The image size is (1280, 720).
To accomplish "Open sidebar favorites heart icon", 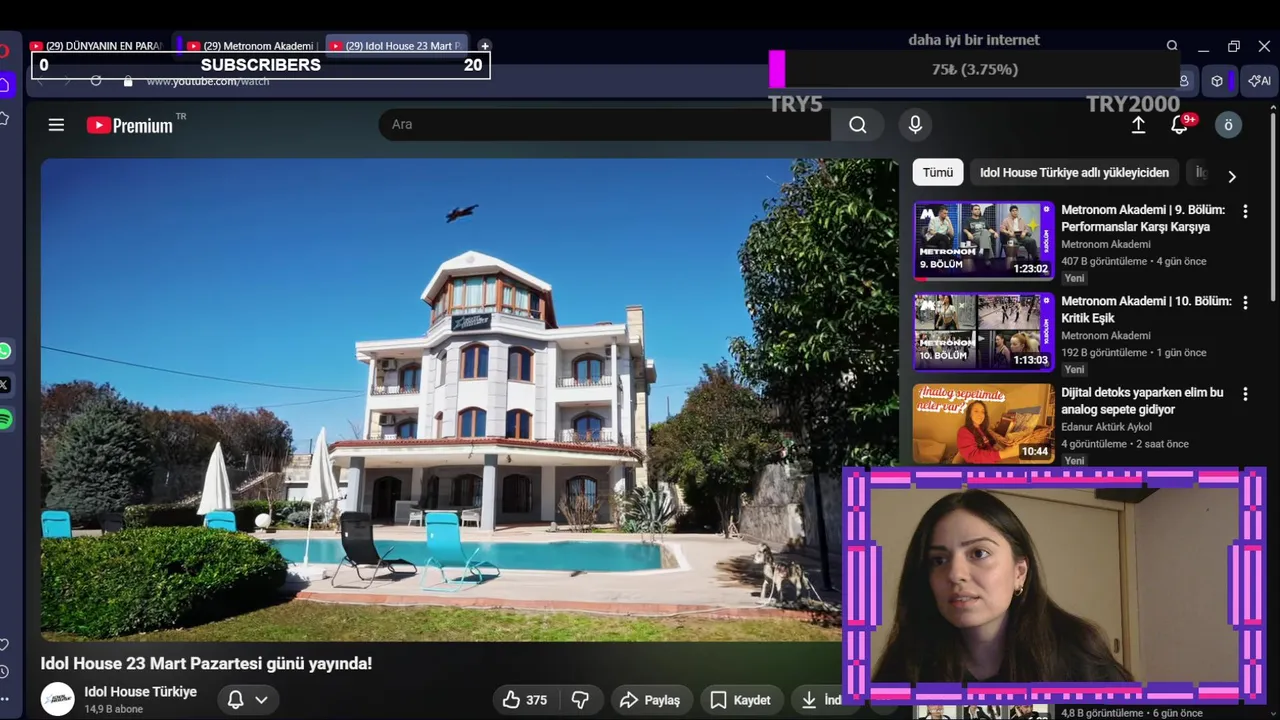I will (4, 645).
